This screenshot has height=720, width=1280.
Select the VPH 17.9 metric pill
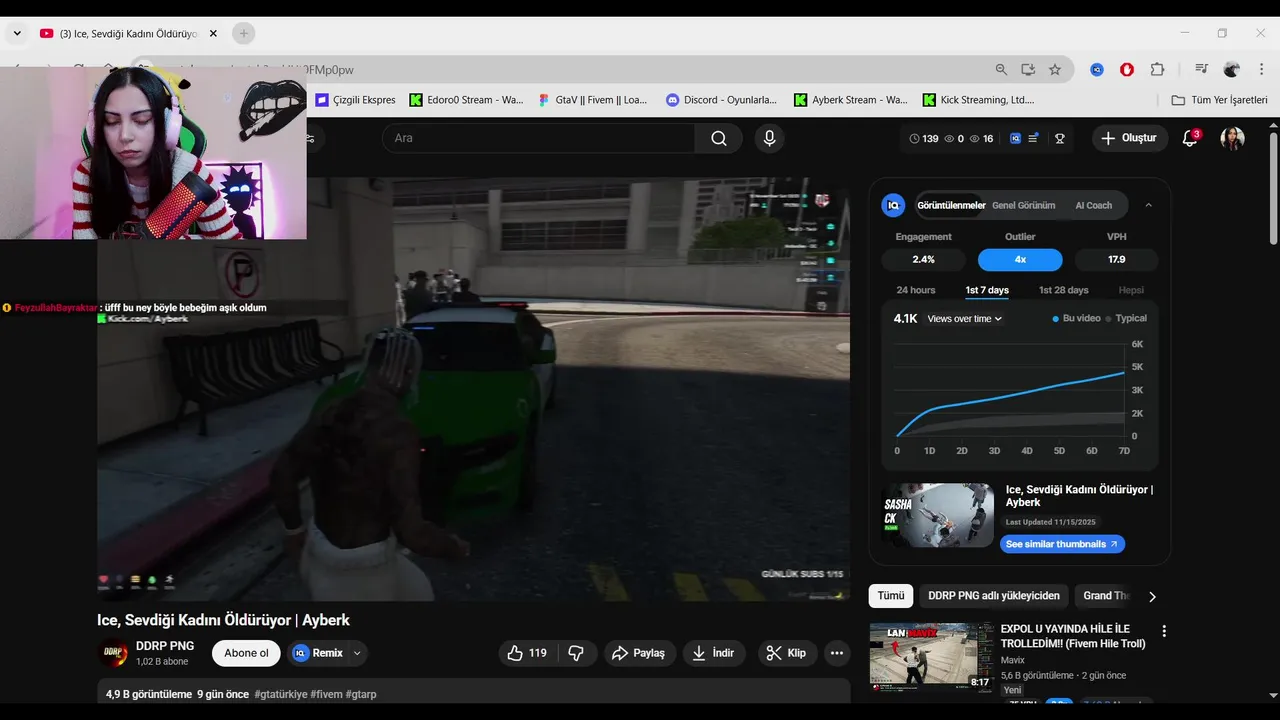click(1117, 259)
